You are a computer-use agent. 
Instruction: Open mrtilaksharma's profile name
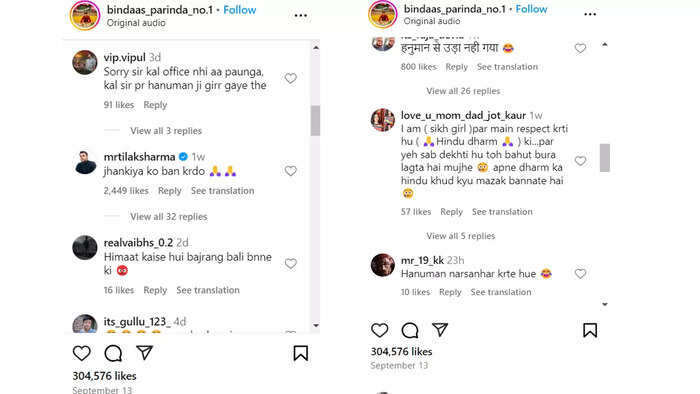click(x=139, y=157)
